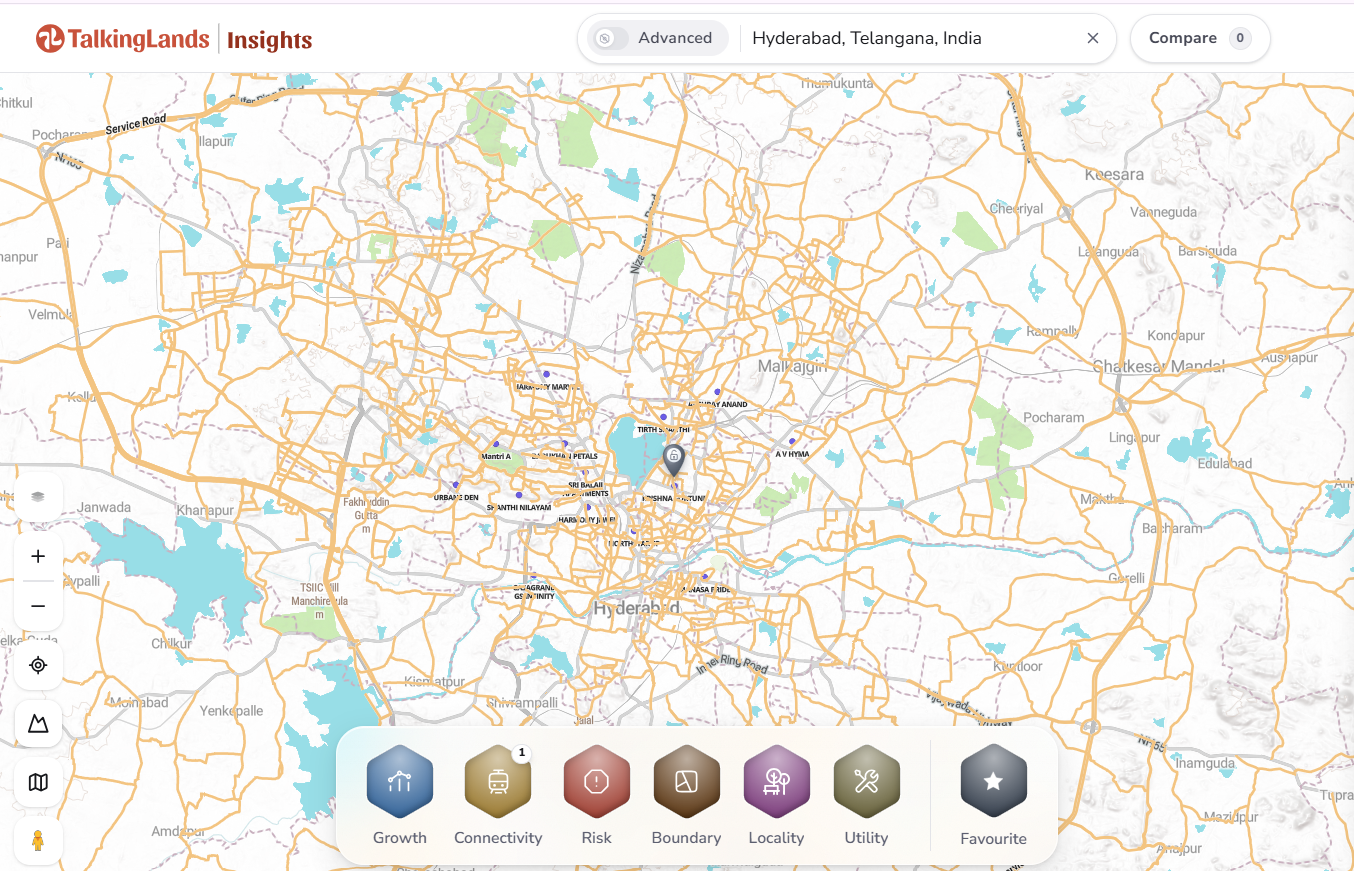The width and height of the screenshot is (1354, 871).
Task: Select the Boundary hexagon icon
Action: (x=686, y=781)
